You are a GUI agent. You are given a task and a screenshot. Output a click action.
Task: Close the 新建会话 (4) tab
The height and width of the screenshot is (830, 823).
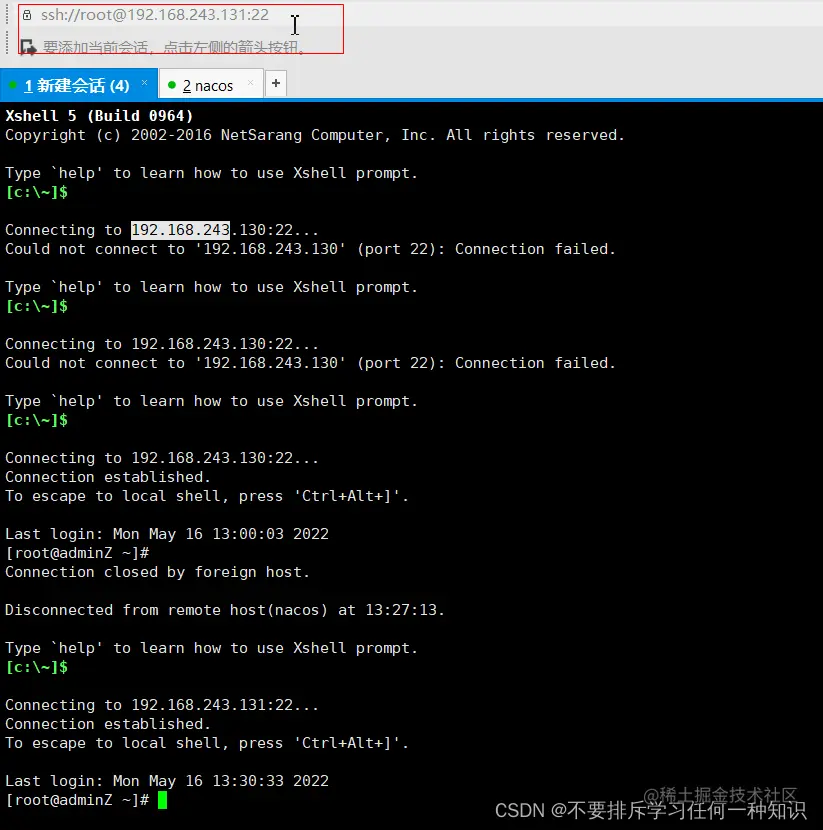click(144, 83)
